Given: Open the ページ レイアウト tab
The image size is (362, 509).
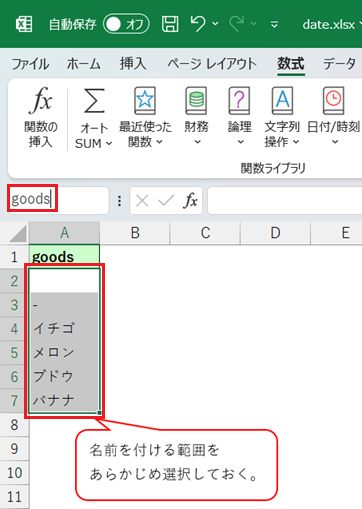Looking at the screenshot, I should click(212, 63).
